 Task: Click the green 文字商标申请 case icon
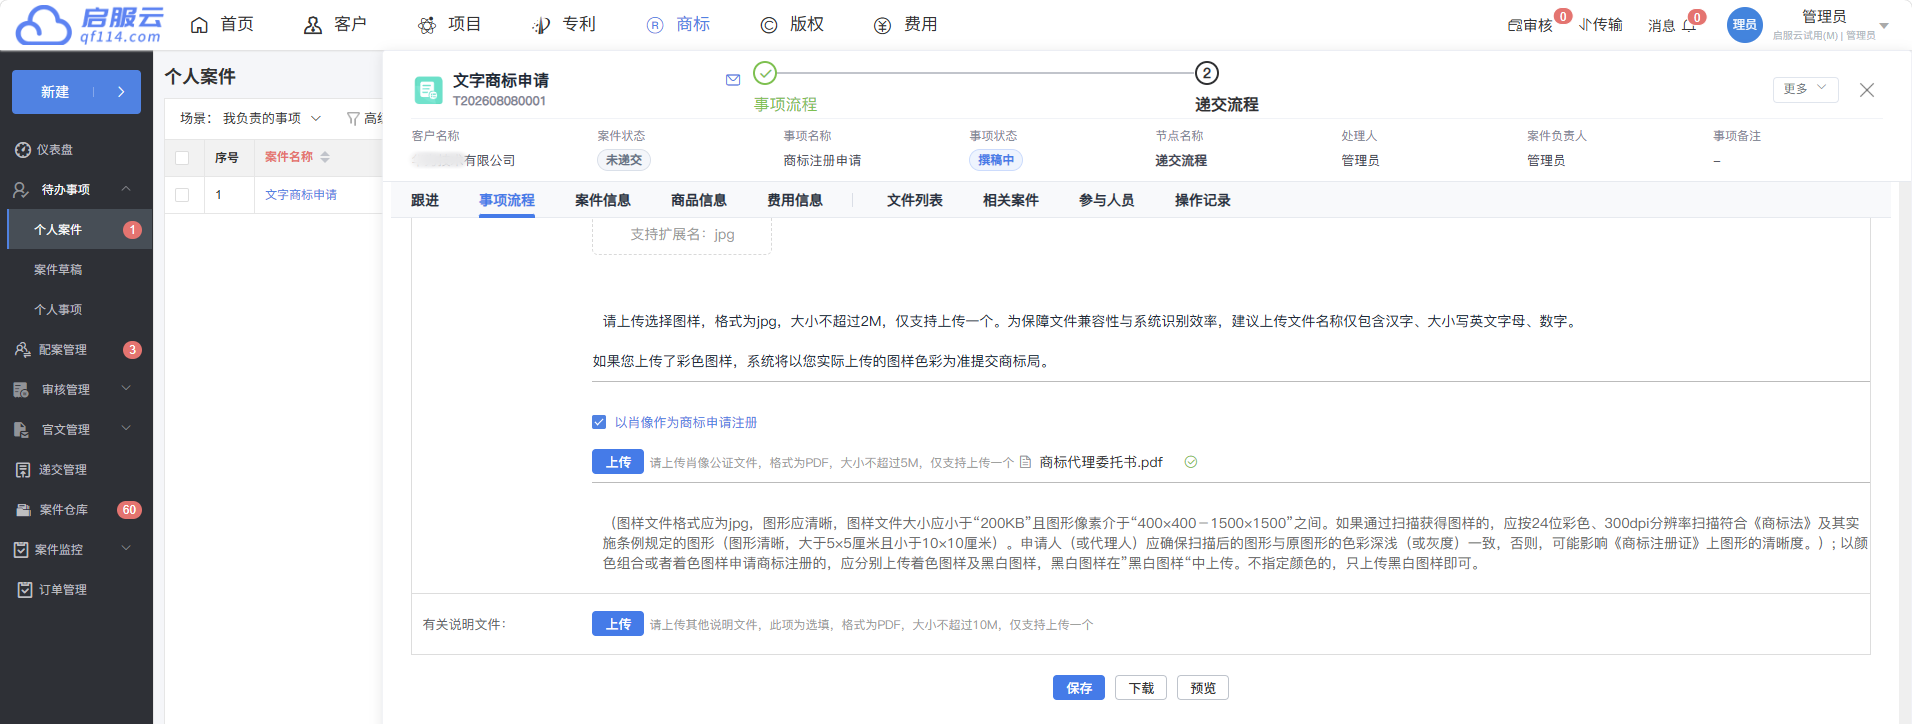pos(428,90)
